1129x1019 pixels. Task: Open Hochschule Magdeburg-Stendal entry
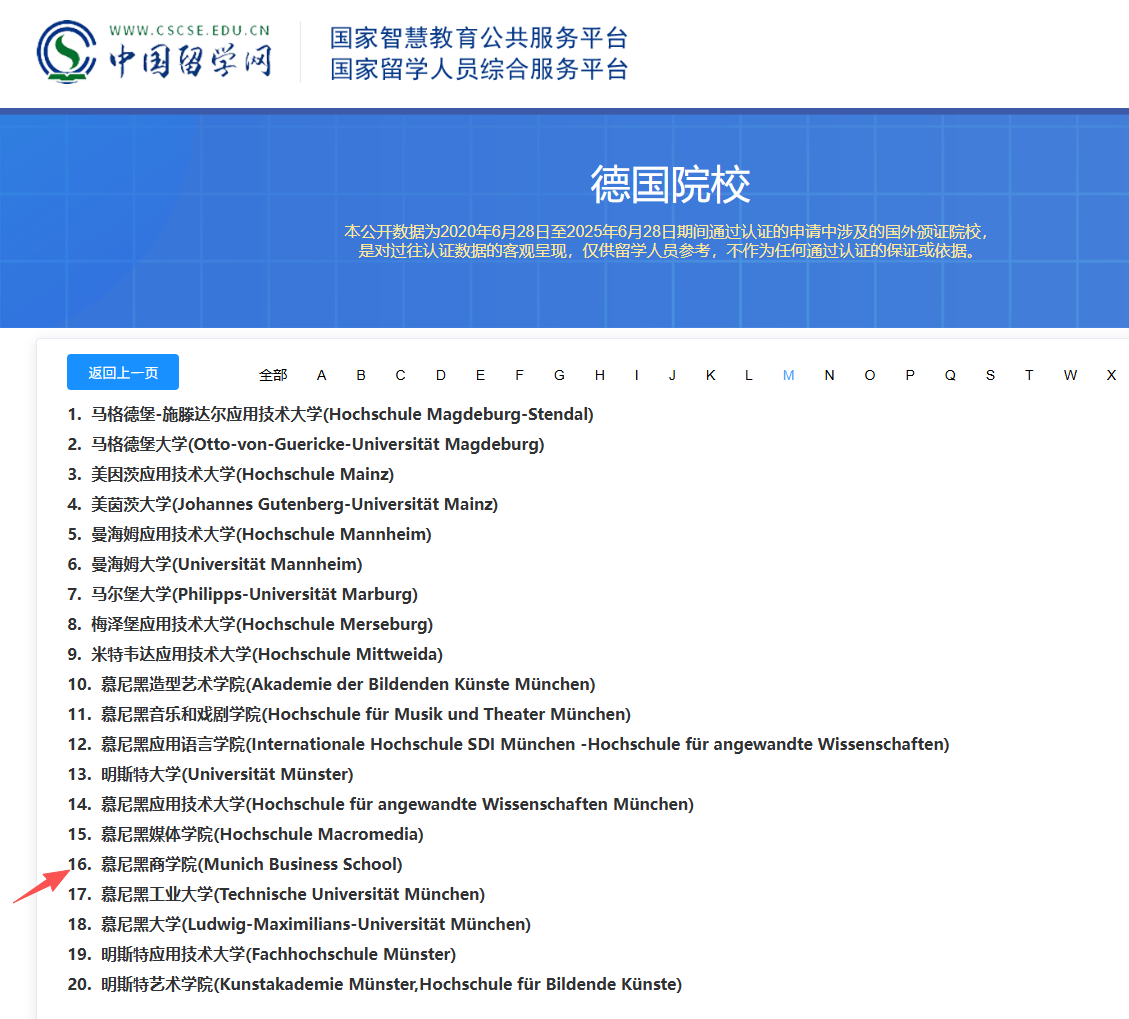(342, 414)
